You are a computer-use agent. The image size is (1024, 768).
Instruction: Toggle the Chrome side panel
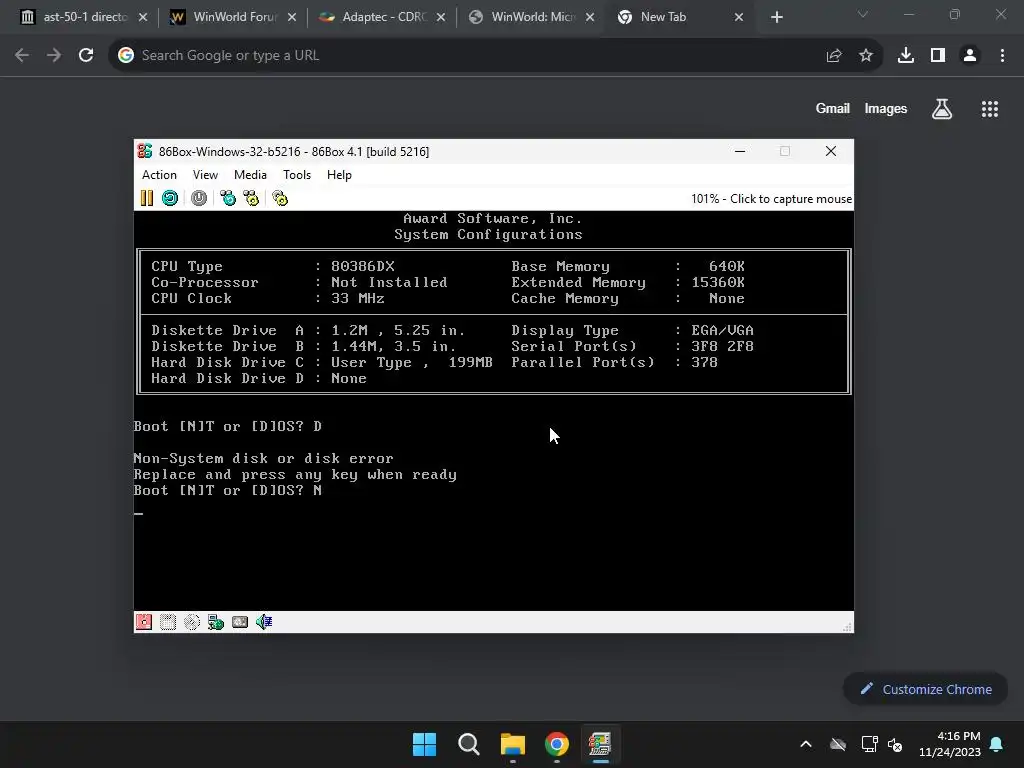[938, 56]
